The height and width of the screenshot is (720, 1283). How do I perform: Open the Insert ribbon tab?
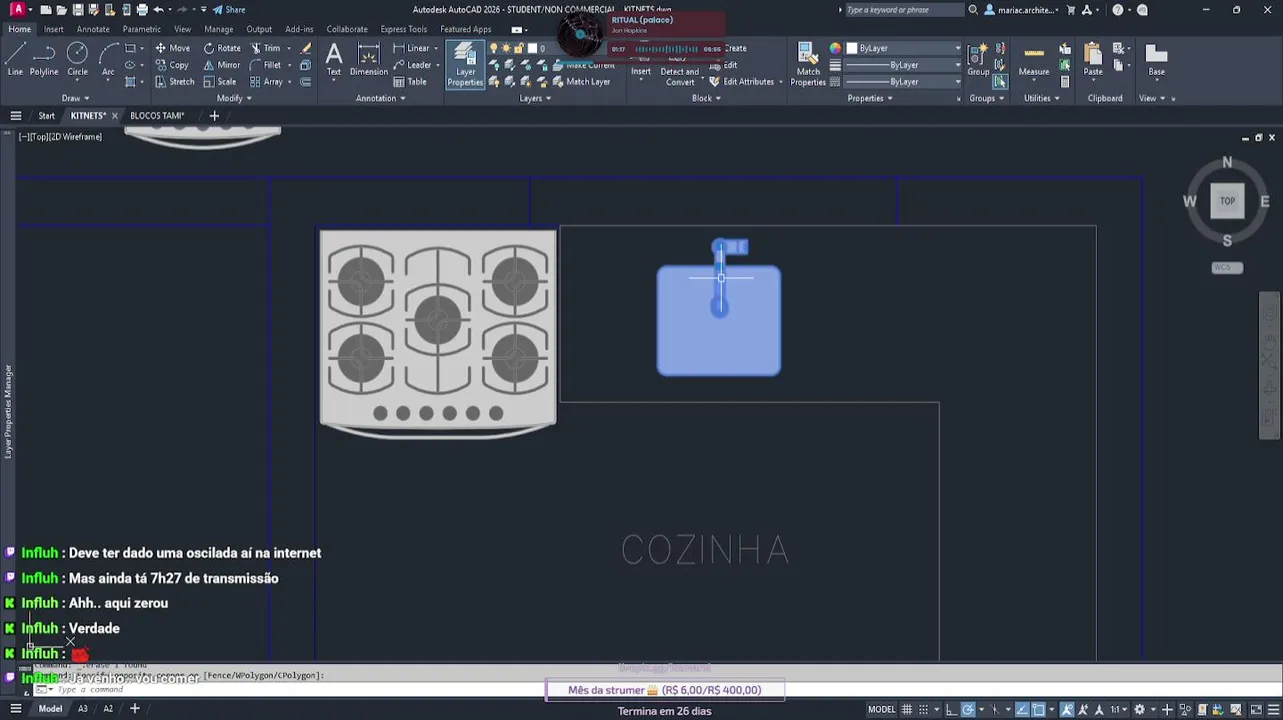[53, 29]
